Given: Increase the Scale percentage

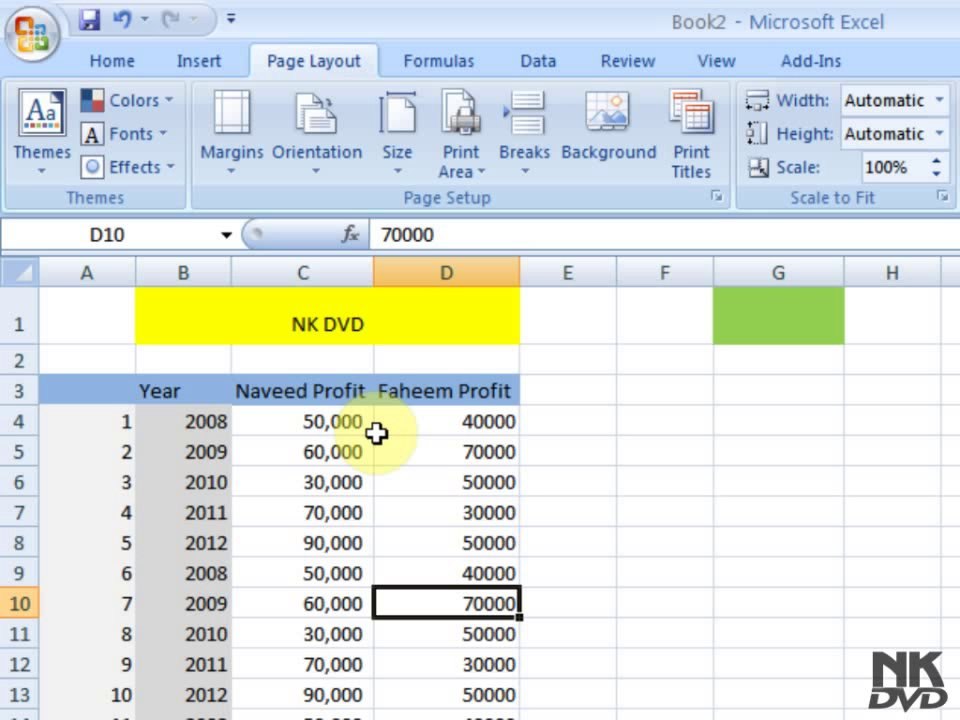Looking at the screenshot, I should tap(936, 161).
